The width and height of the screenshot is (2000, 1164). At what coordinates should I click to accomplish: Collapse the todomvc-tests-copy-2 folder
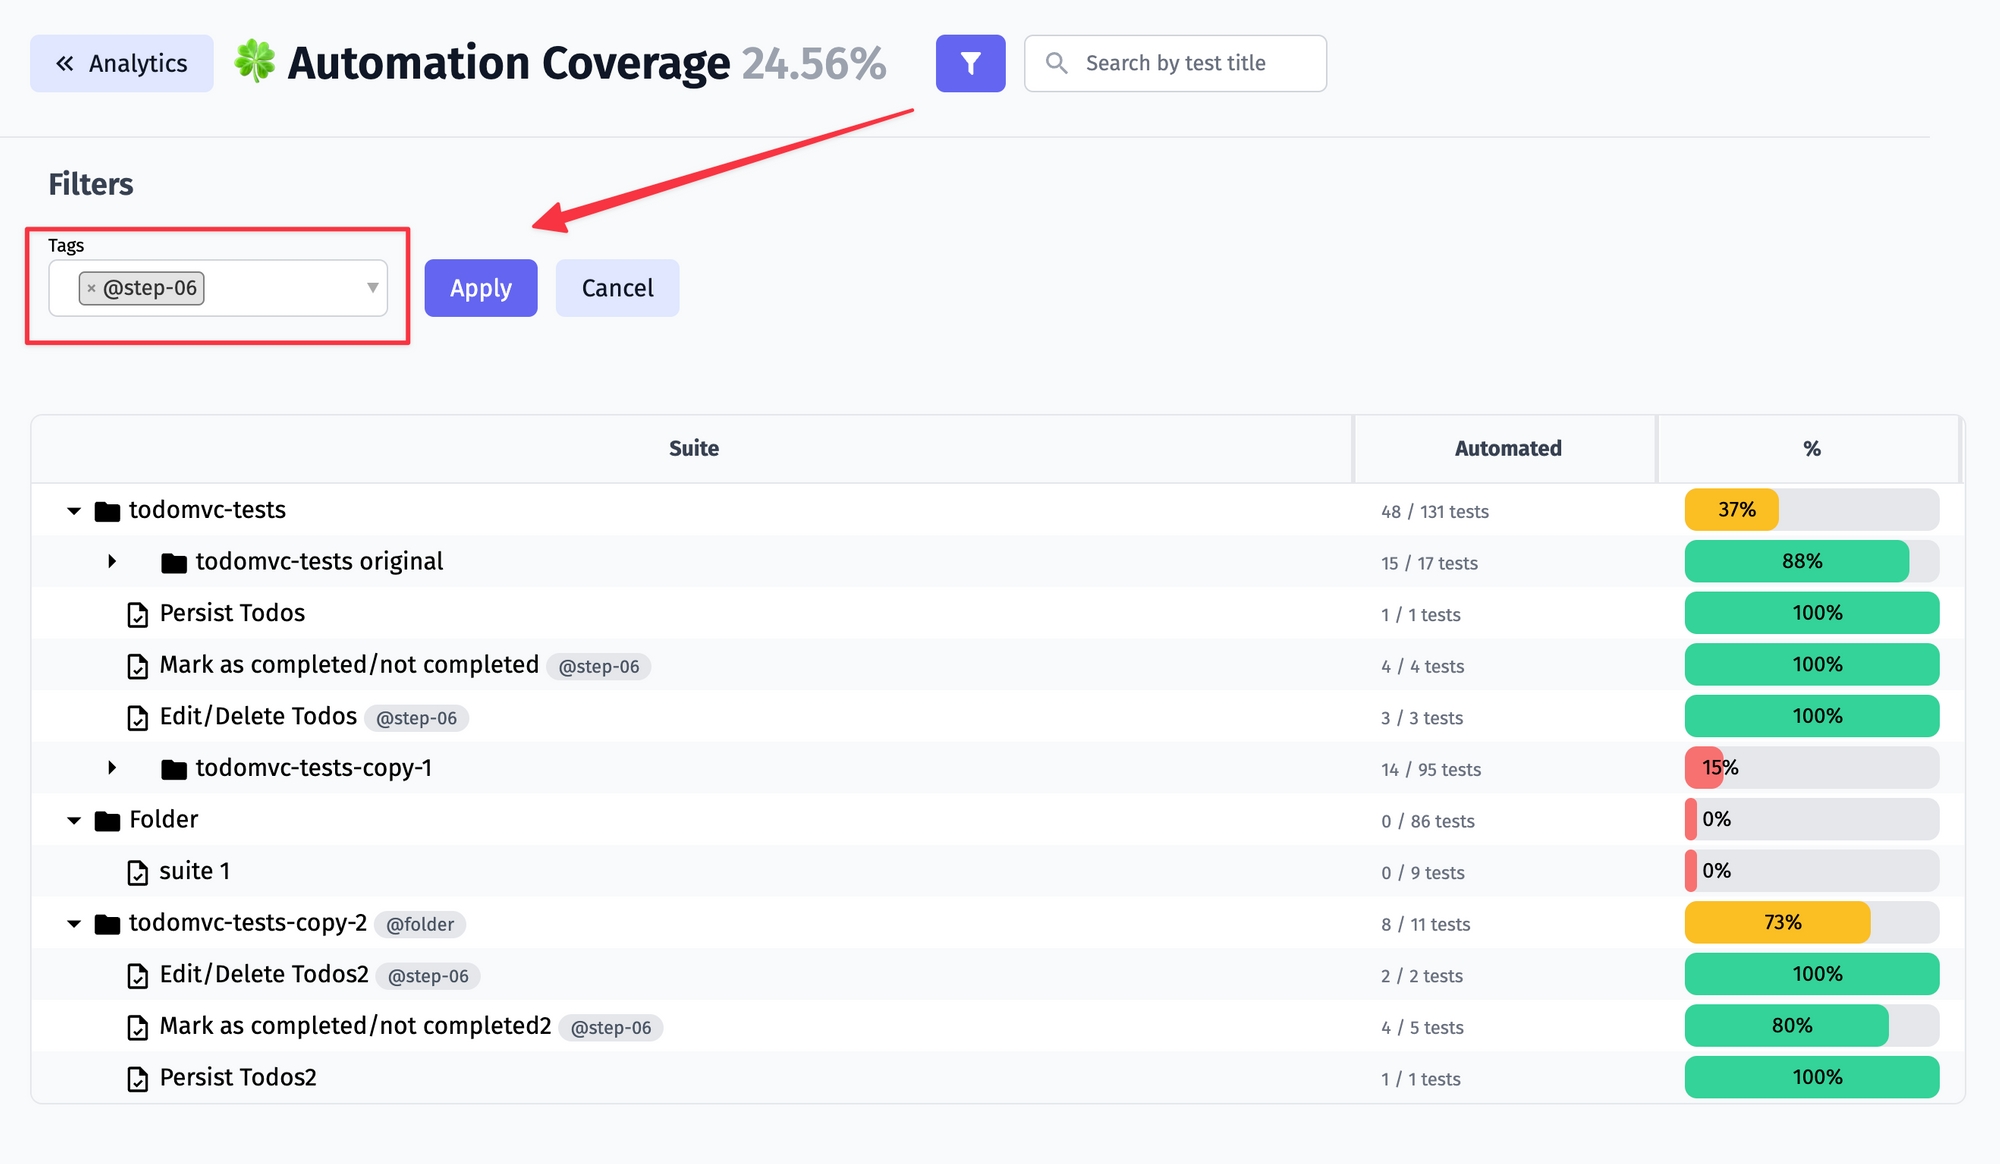pos(74,924)
